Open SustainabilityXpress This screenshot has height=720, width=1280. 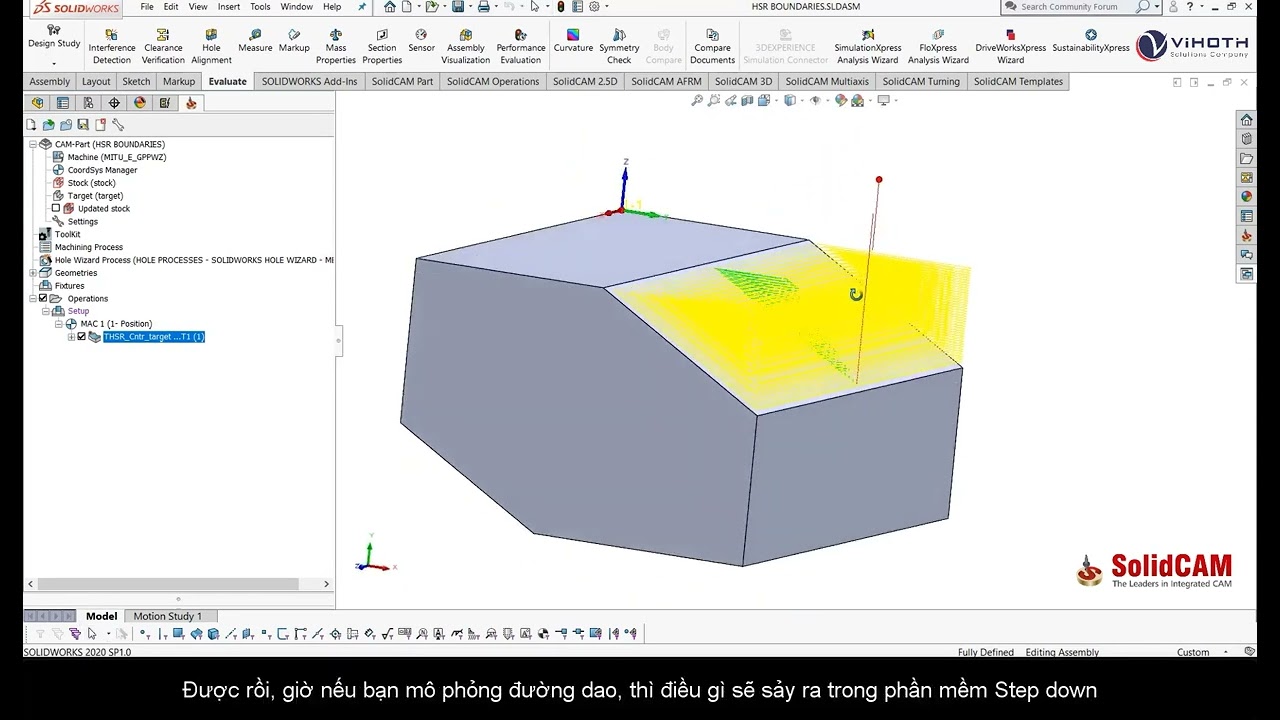(1091, 41)
